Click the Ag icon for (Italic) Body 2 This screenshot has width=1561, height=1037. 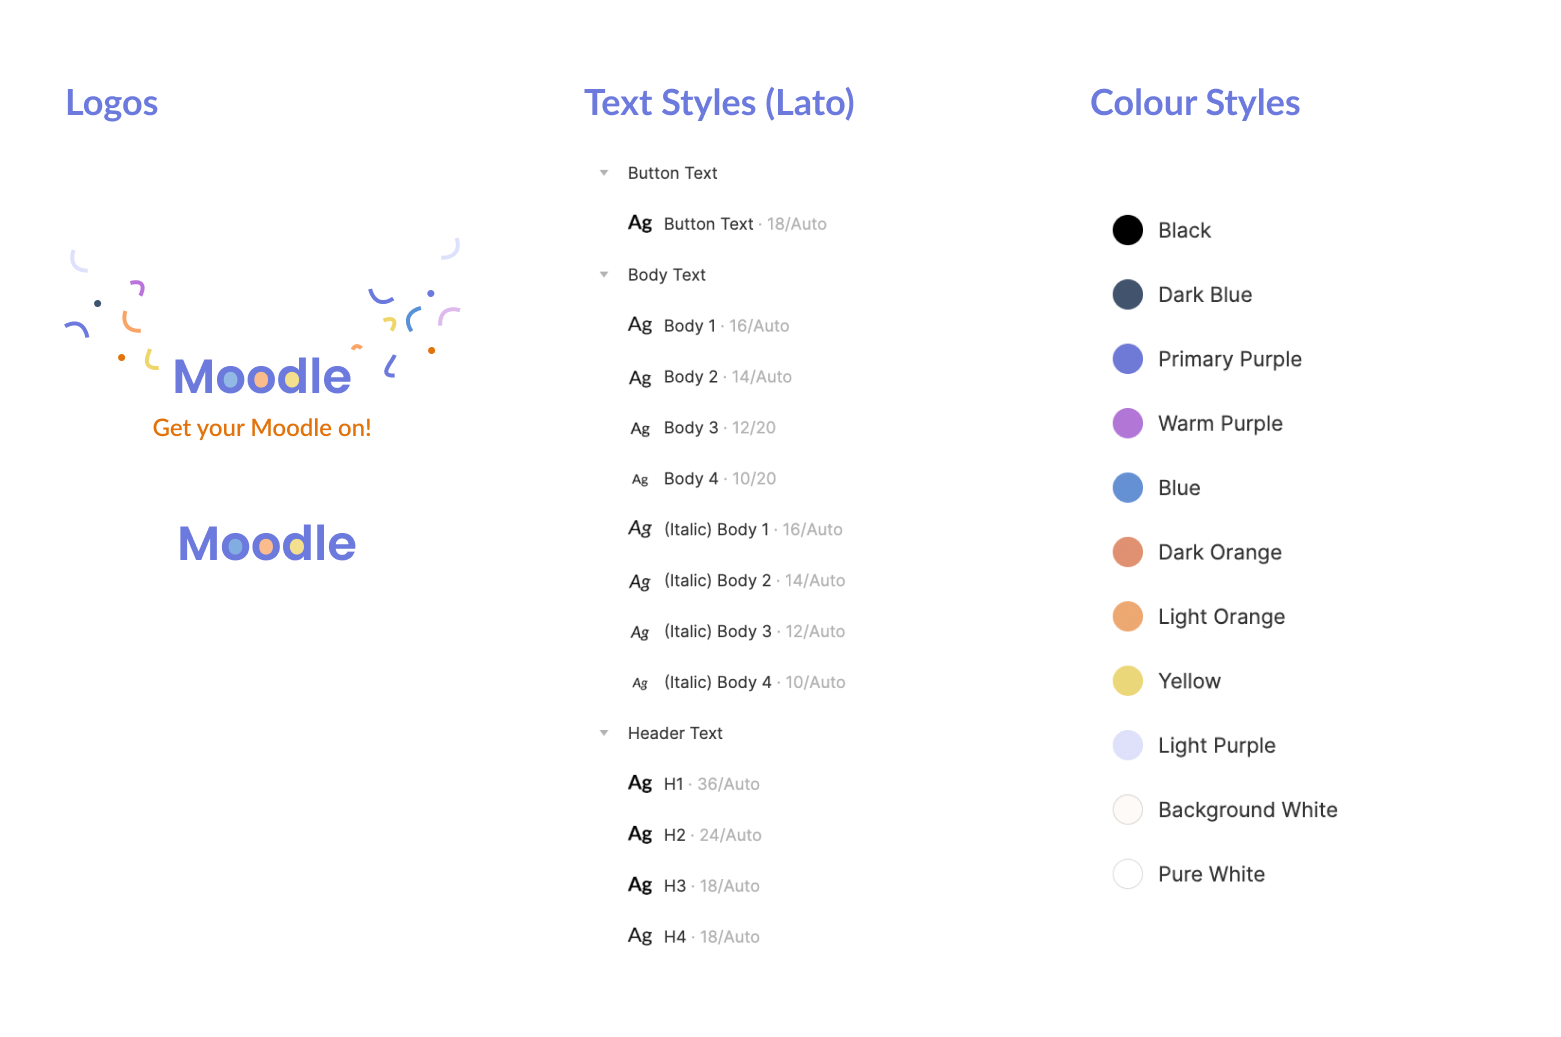[640, 581]
